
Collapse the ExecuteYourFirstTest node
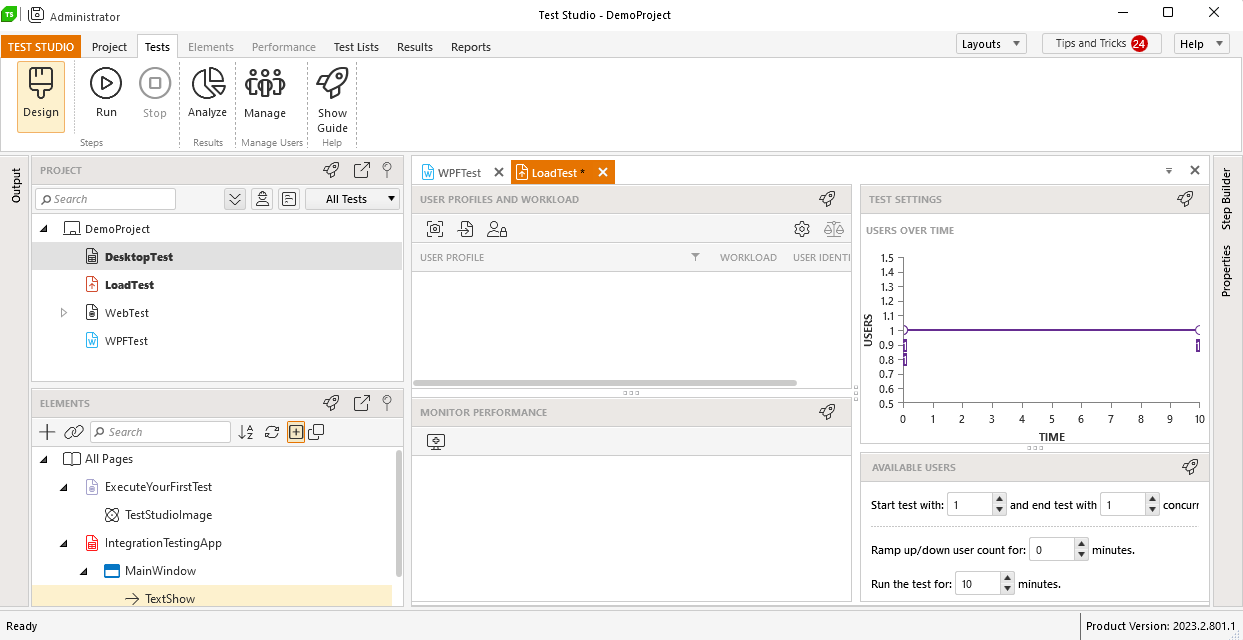tap(64, 487)
